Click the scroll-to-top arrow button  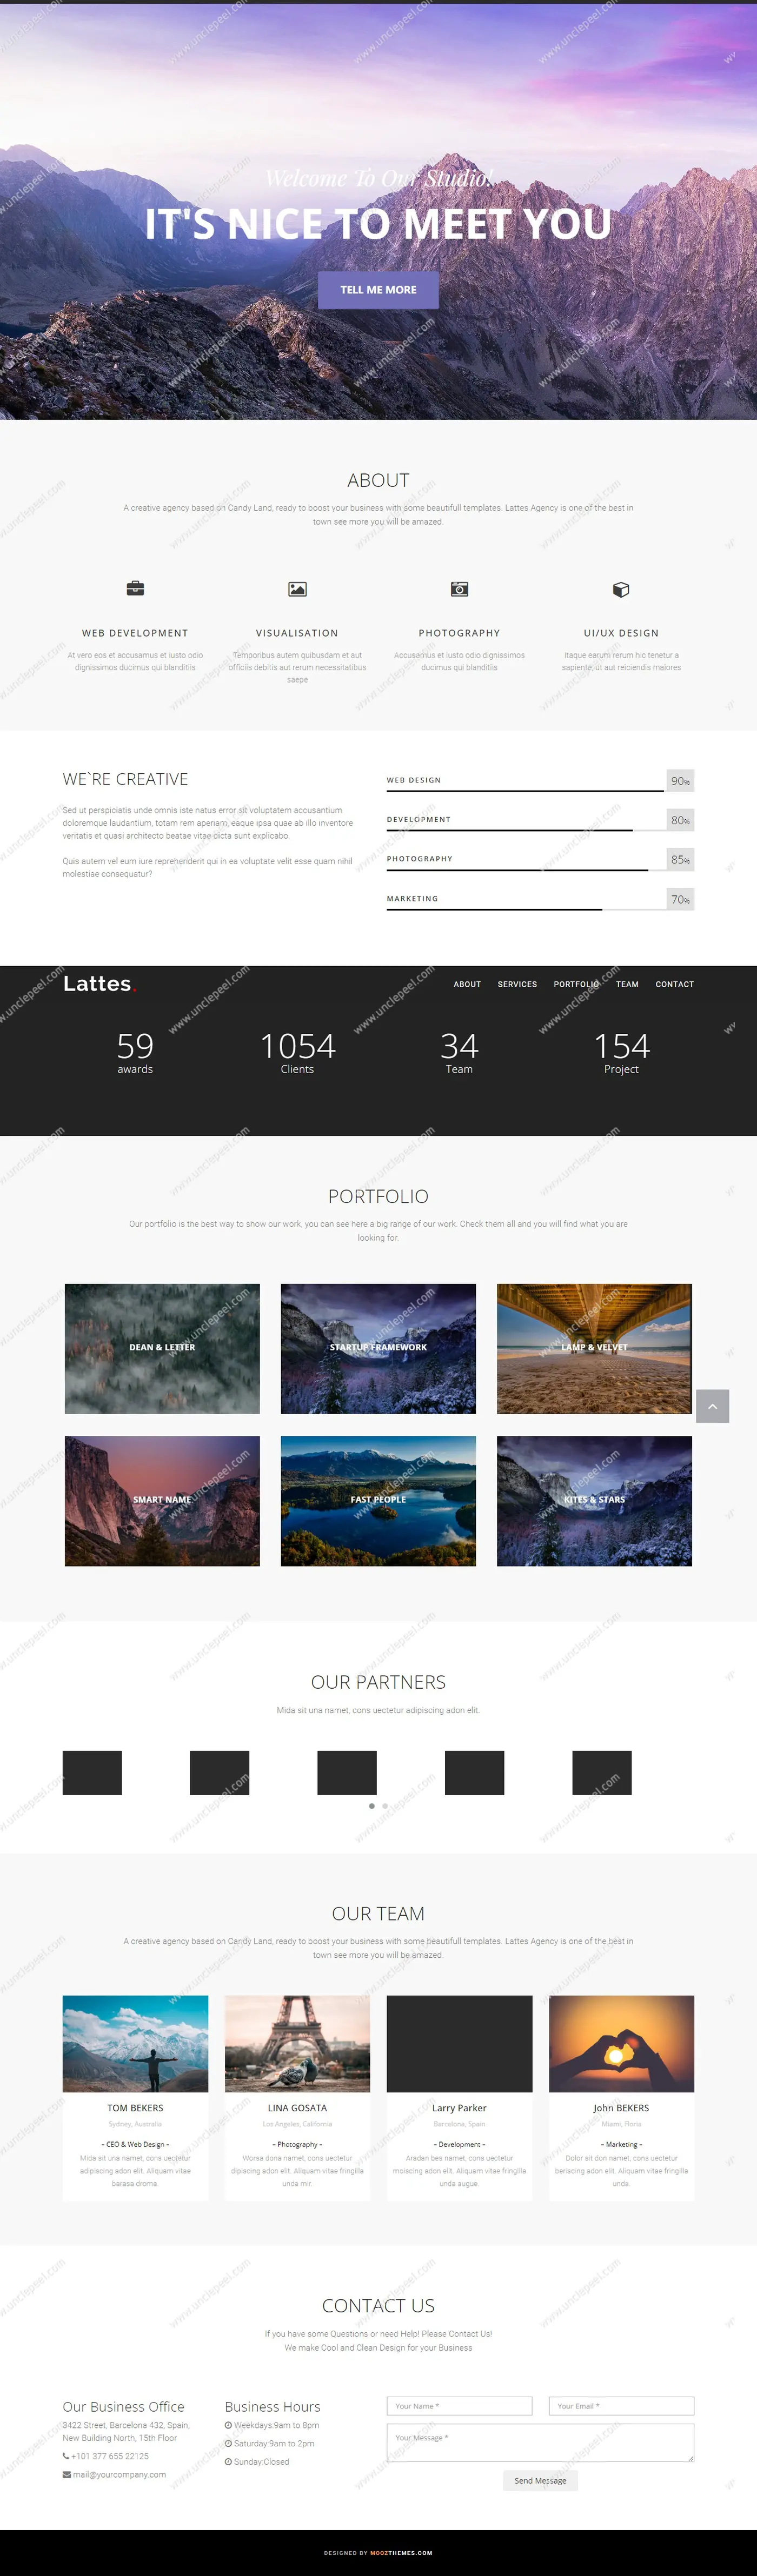point(712,1406)
